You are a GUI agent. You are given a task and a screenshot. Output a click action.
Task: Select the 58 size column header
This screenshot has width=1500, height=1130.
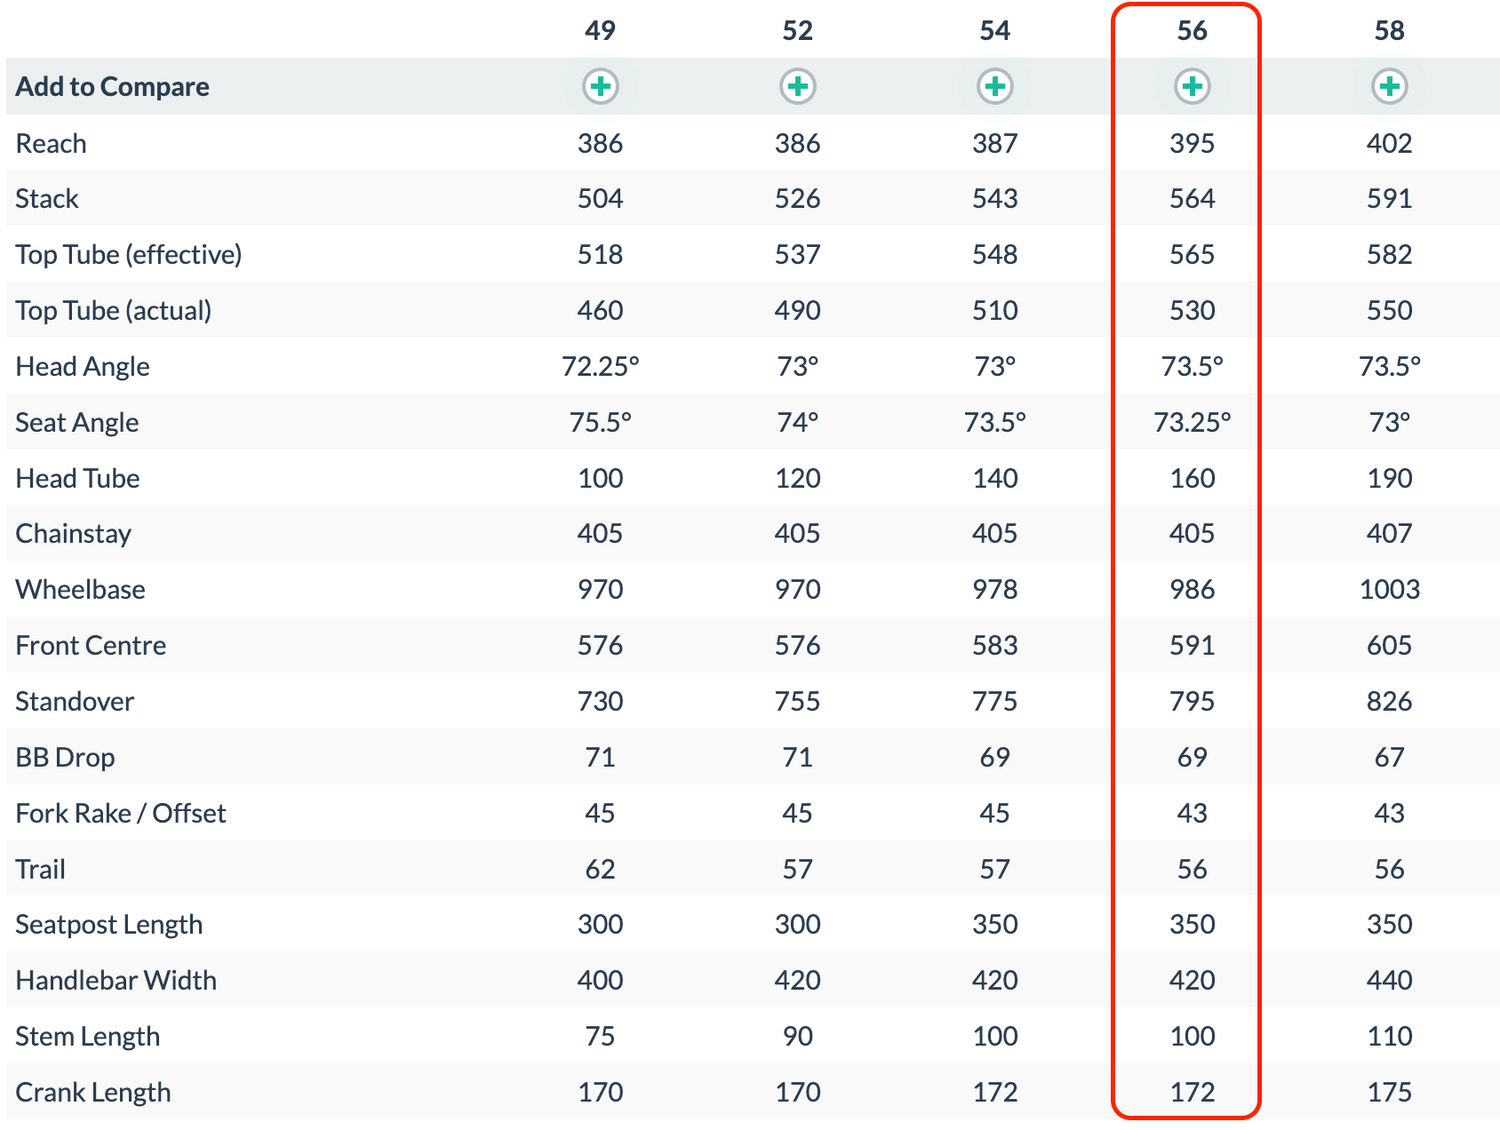pos(1389,31)
